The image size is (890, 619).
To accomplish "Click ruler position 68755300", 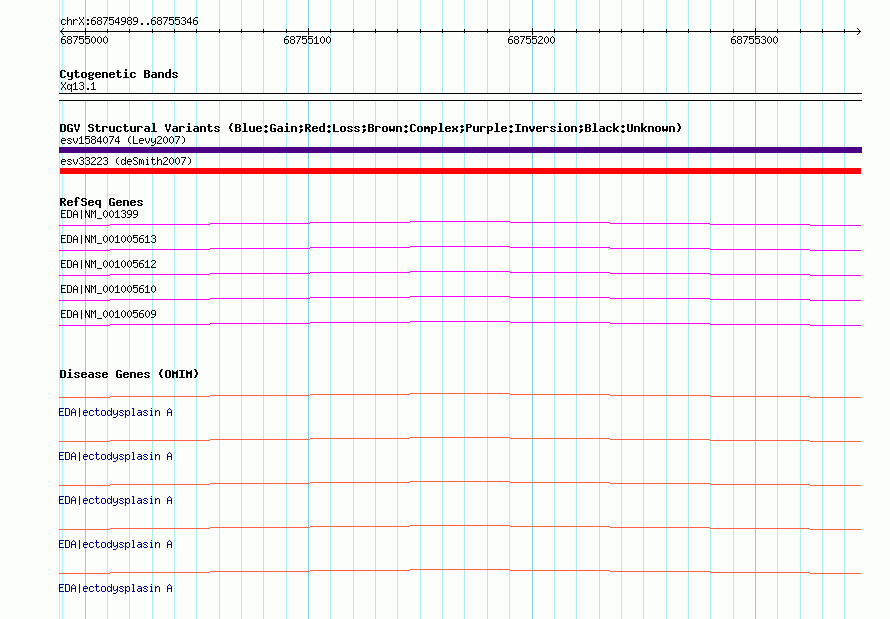I will pos(754,40).
